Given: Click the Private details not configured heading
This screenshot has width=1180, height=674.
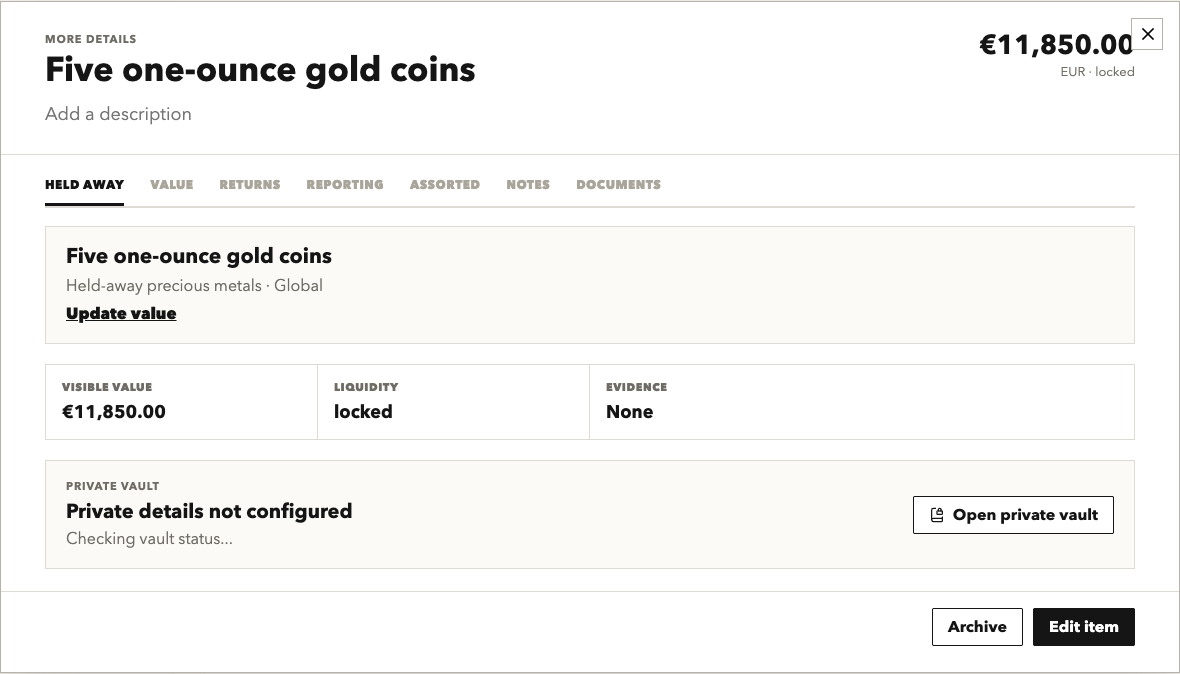Looking at the screenshot, I should tap(209, 512).
